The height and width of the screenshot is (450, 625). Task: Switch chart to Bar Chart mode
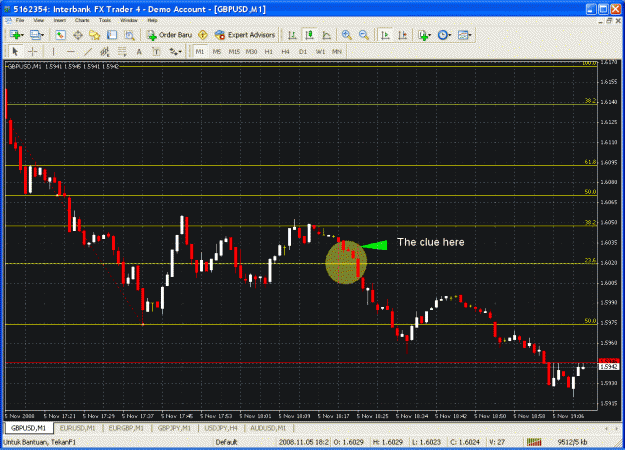click(292, 35)
